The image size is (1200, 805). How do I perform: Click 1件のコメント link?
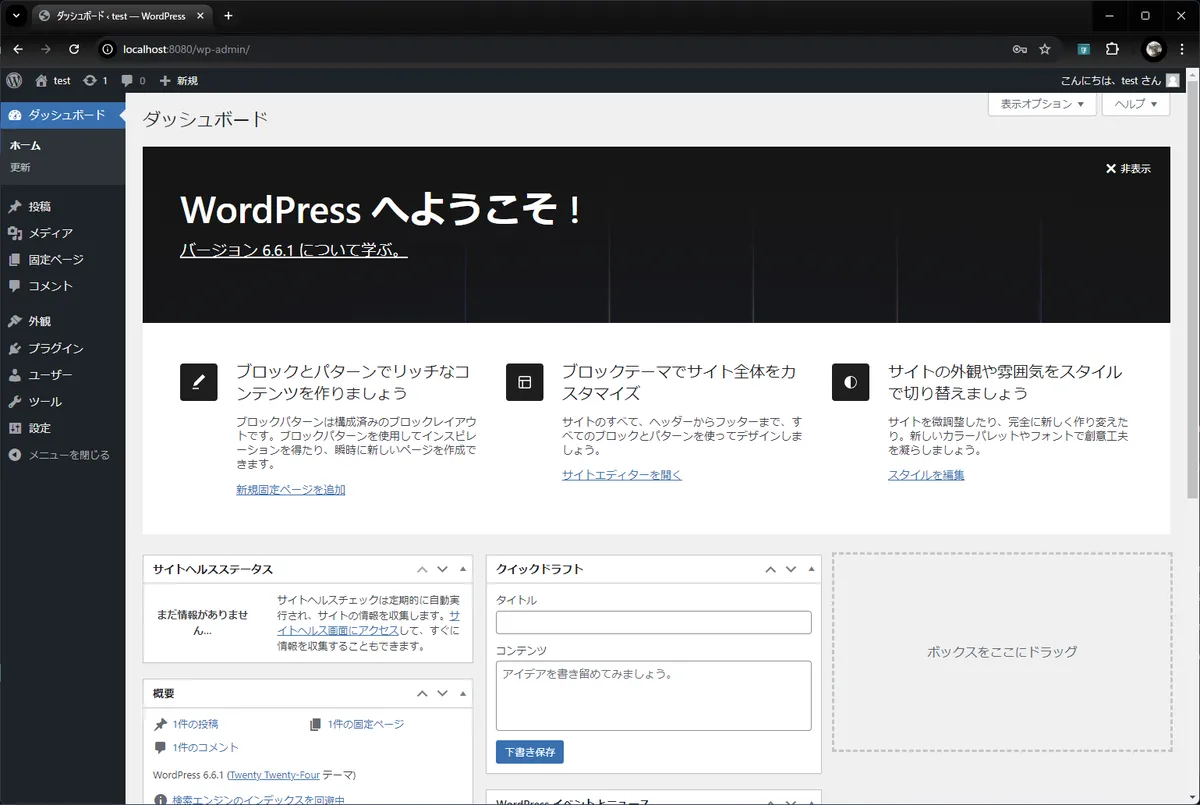205,748
